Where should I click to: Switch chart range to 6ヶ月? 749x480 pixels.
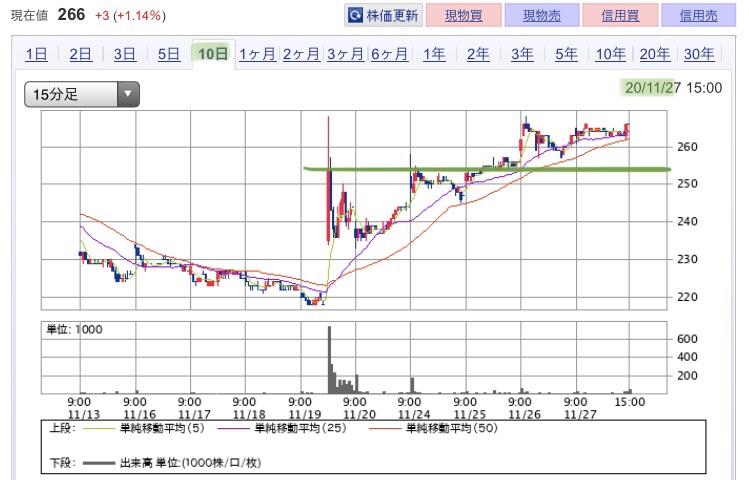point(389,54)
